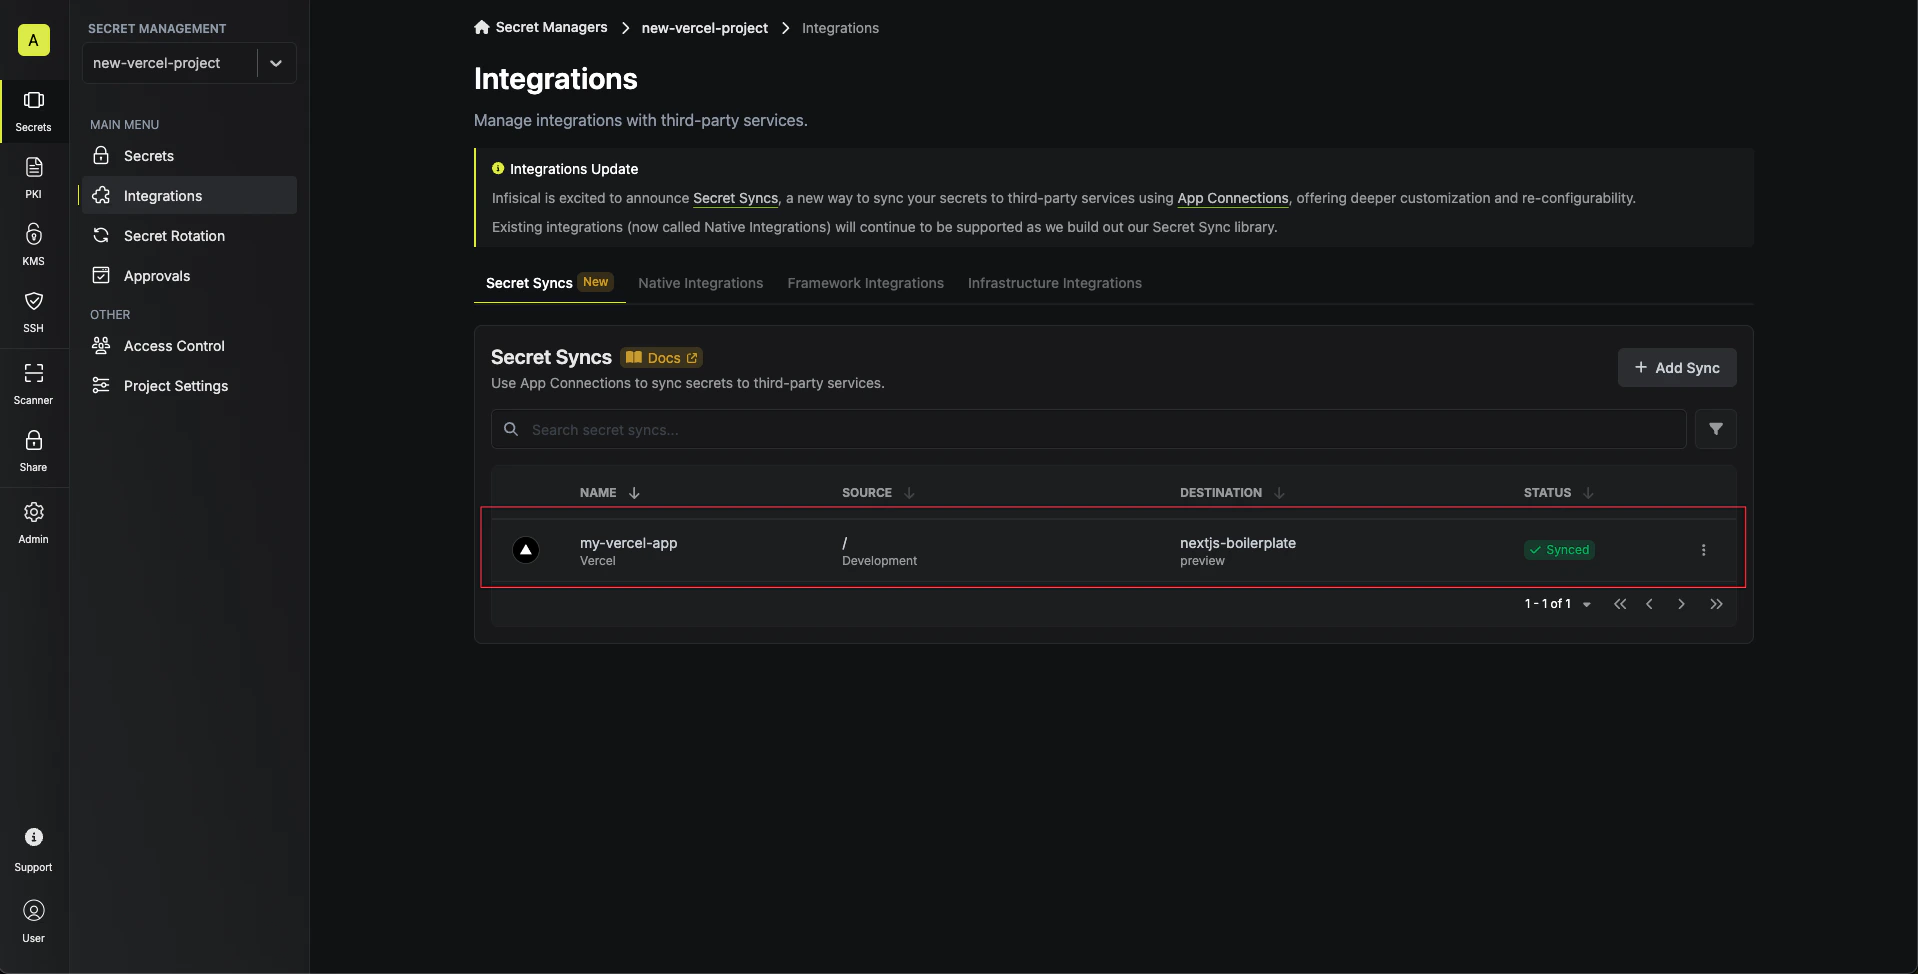Switch to the Framework Integrations tab
The height and width of the screenshot is (974, 1918).
[x=865, y=283]
